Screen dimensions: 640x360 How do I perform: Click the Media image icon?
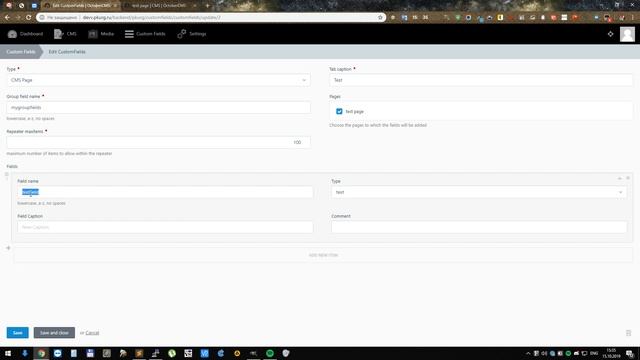93,34
